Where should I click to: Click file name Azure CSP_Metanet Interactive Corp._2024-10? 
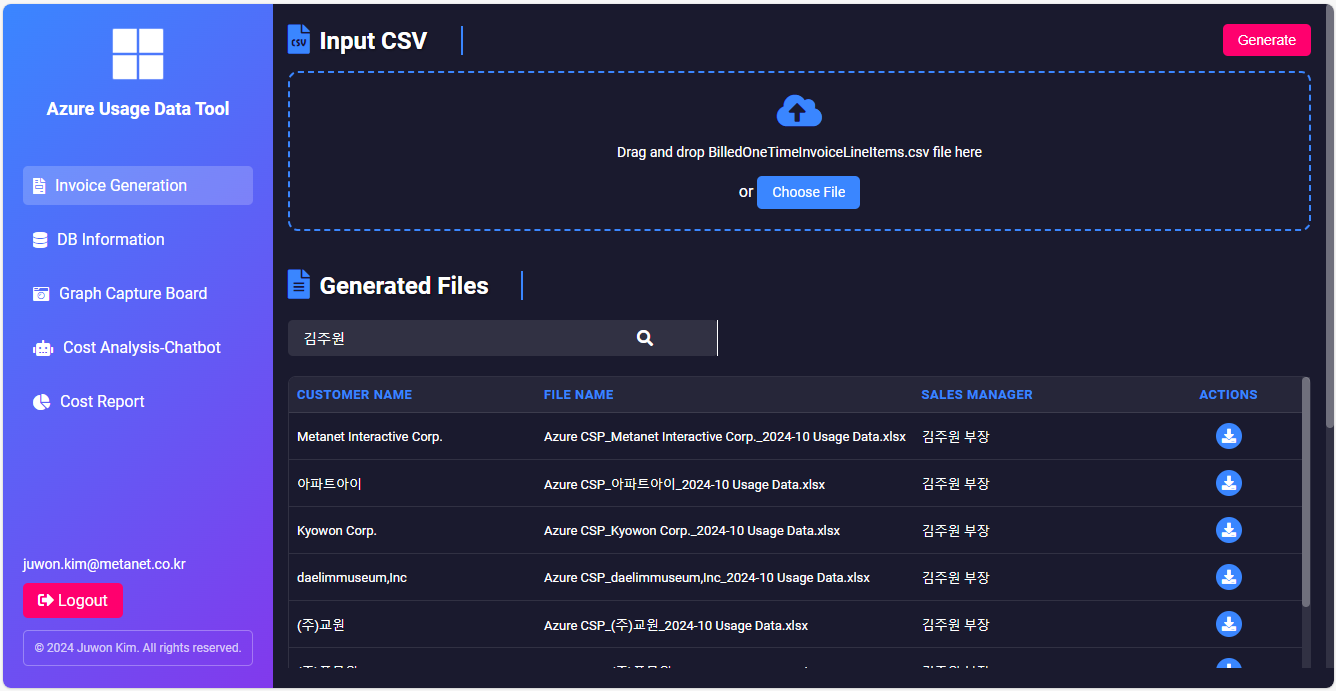pos(725,437)
